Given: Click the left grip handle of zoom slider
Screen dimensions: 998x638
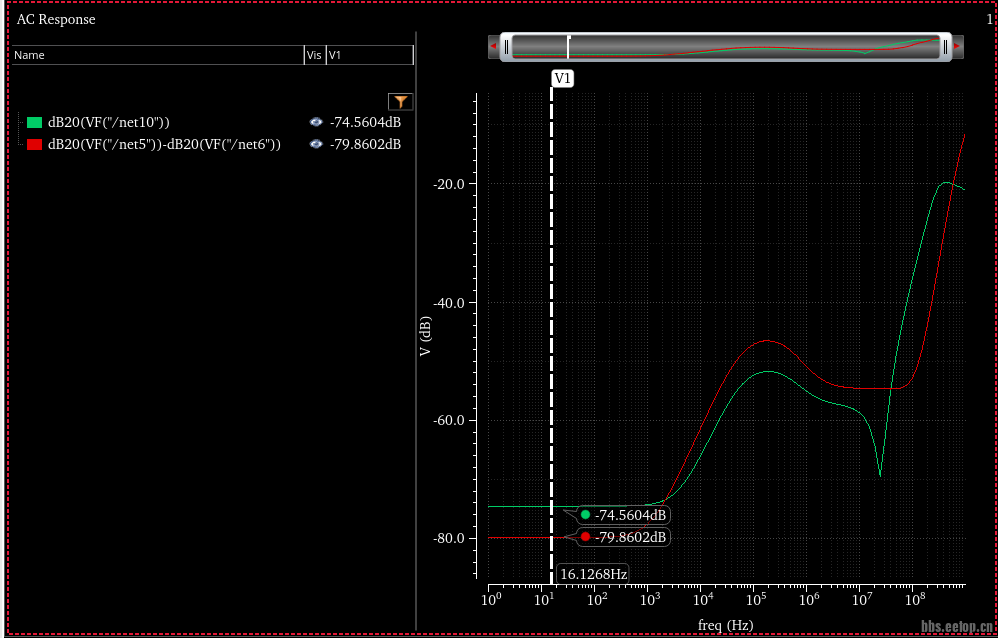Looking at the screenshot, I should (507, 46).
